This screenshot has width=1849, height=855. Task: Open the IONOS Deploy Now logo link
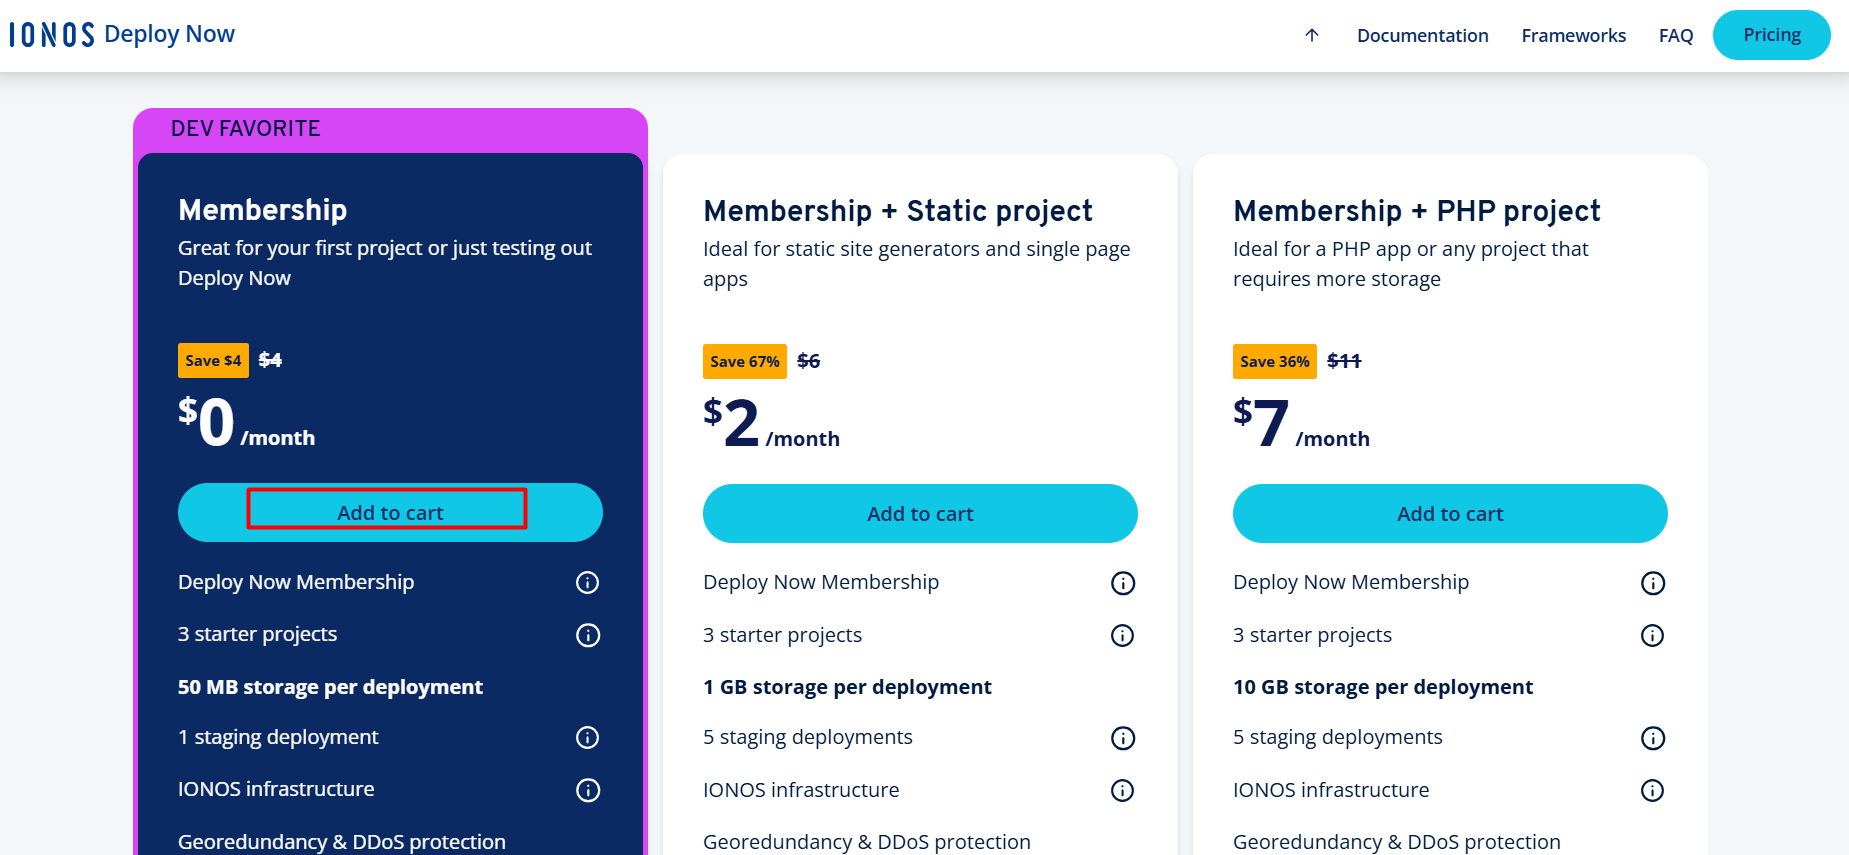[122, 34]
